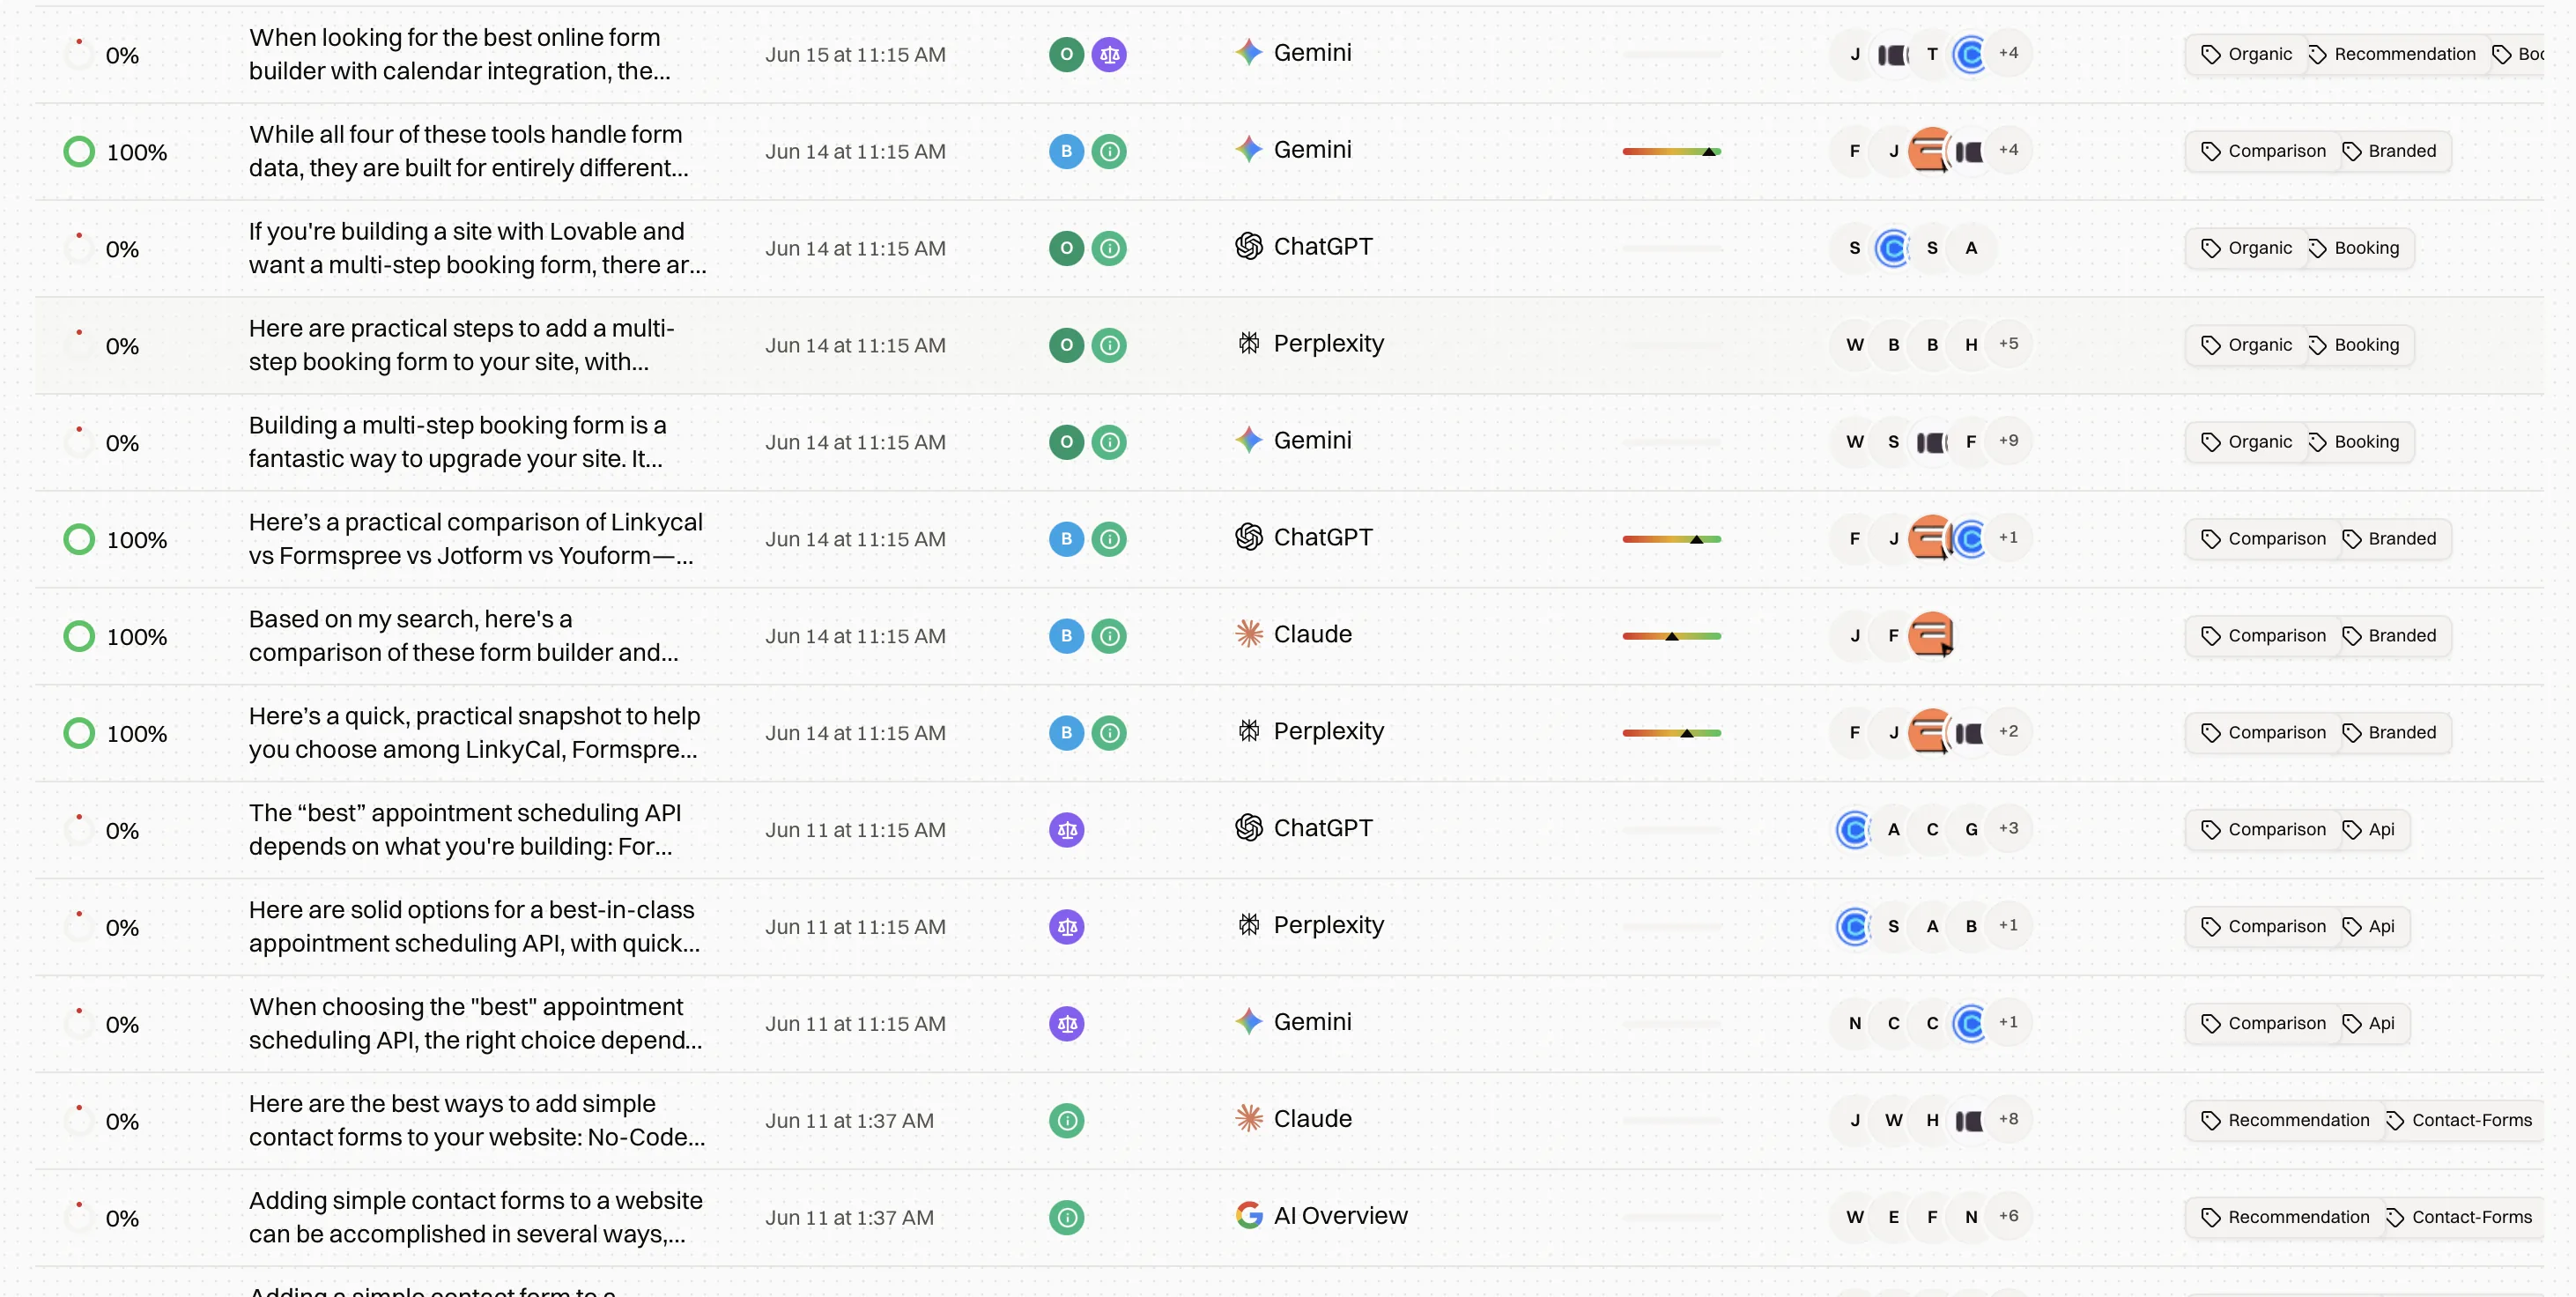2576x1297 pixels.
Task: Click the blue B badge in the "Here's a quick, practical snapshot" row
Action: click(x=1066, y=733)
